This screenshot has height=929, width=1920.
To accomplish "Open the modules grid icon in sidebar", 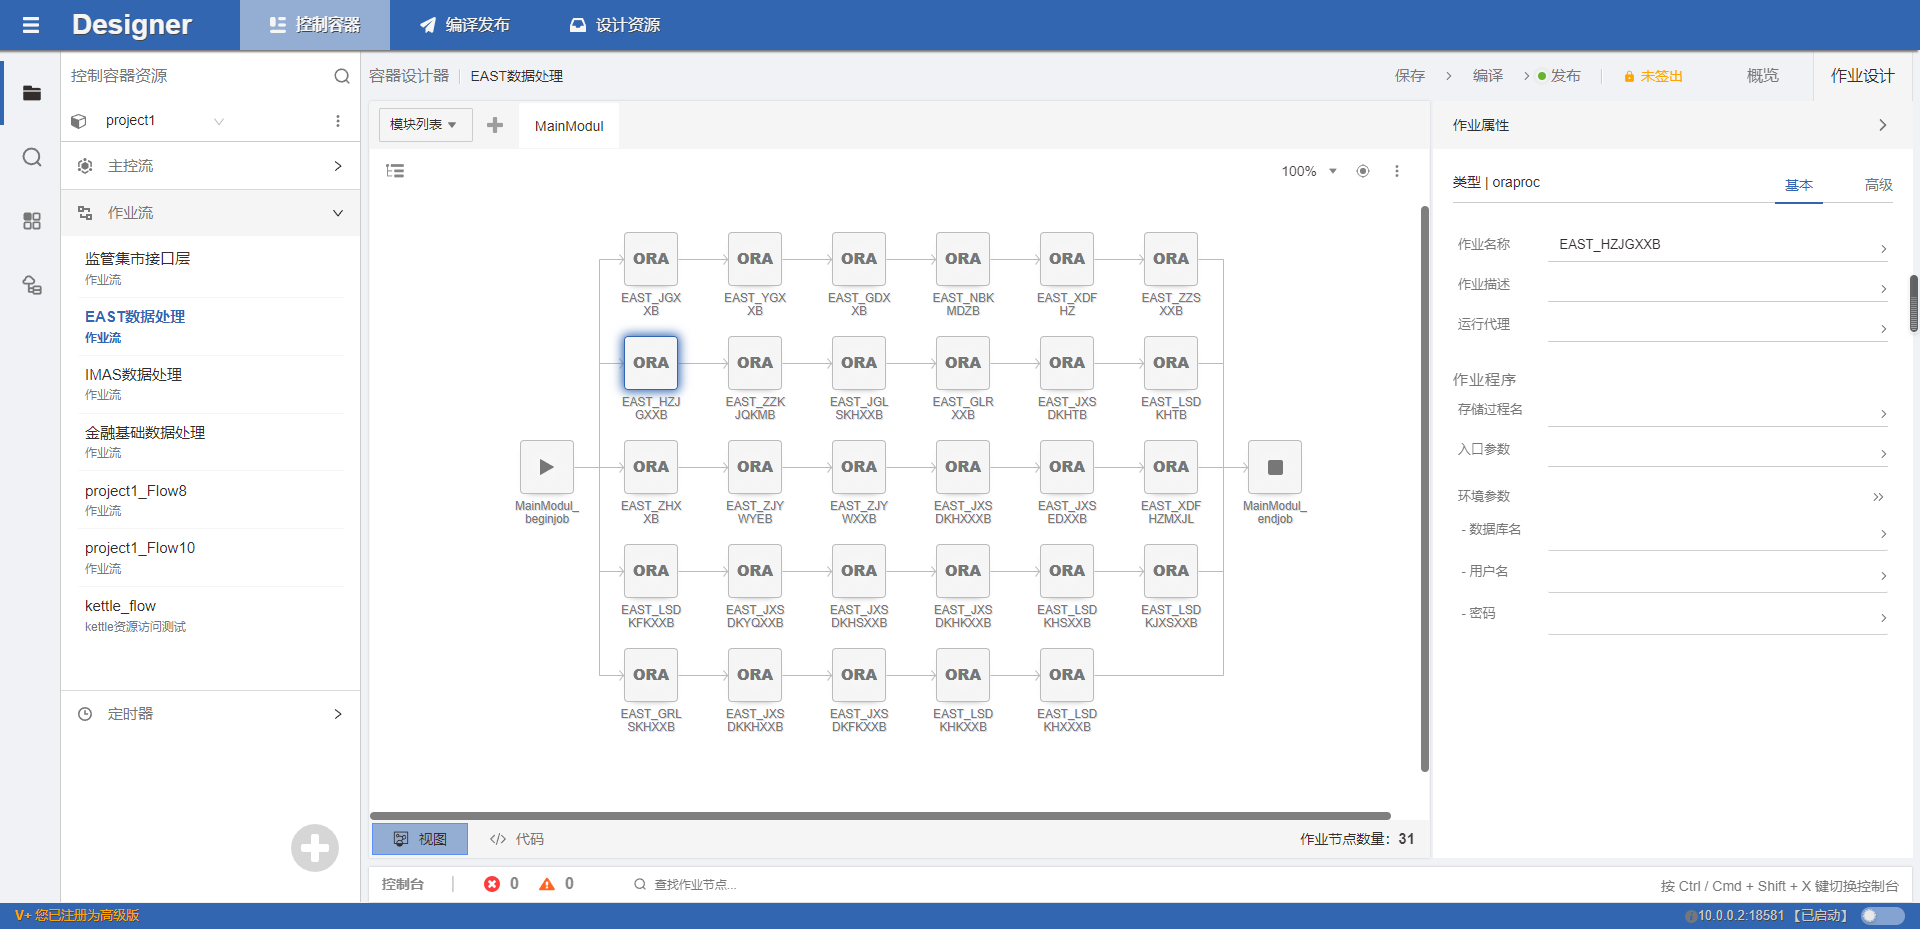I will click(x=32, y=221).
